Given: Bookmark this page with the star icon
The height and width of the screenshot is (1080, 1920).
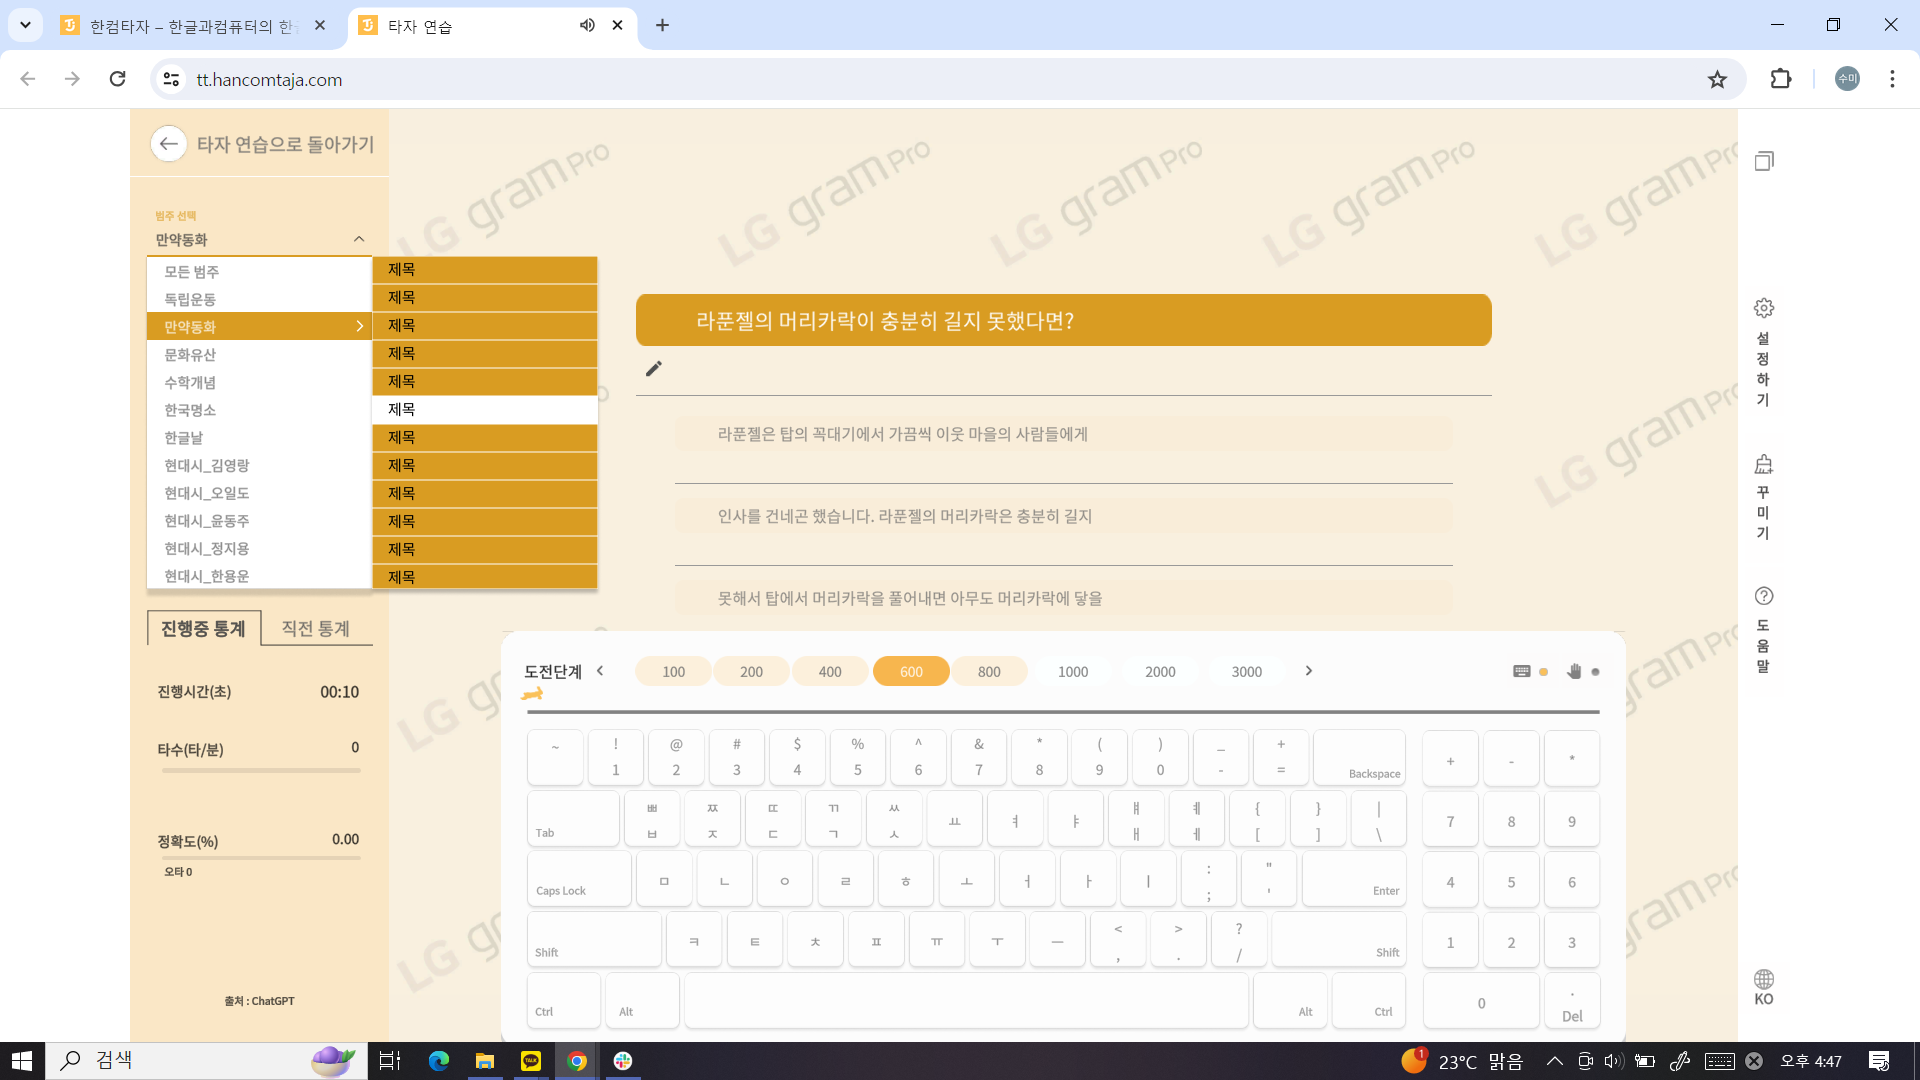Looking at the screenshot, I should (1717, 79).
